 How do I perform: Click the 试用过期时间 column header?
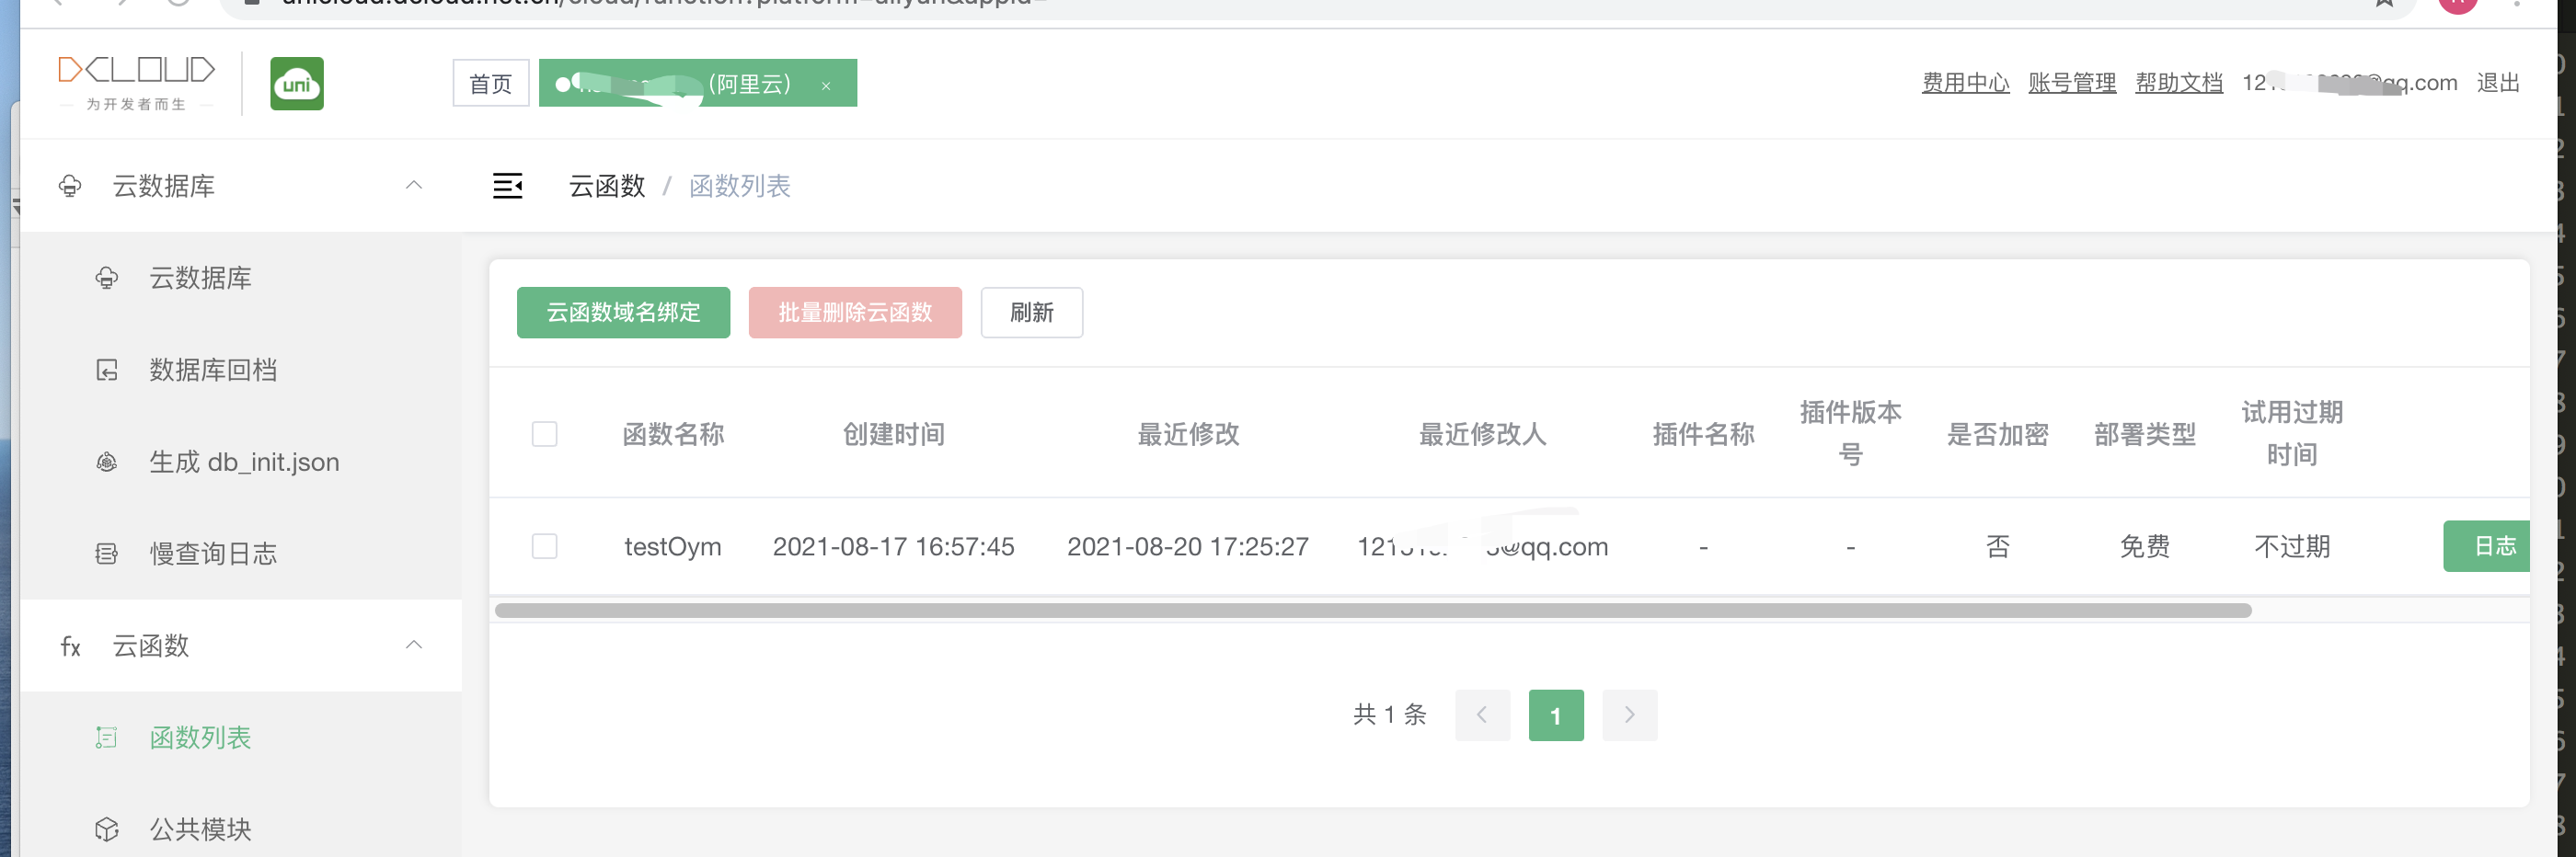[2292, 434]
